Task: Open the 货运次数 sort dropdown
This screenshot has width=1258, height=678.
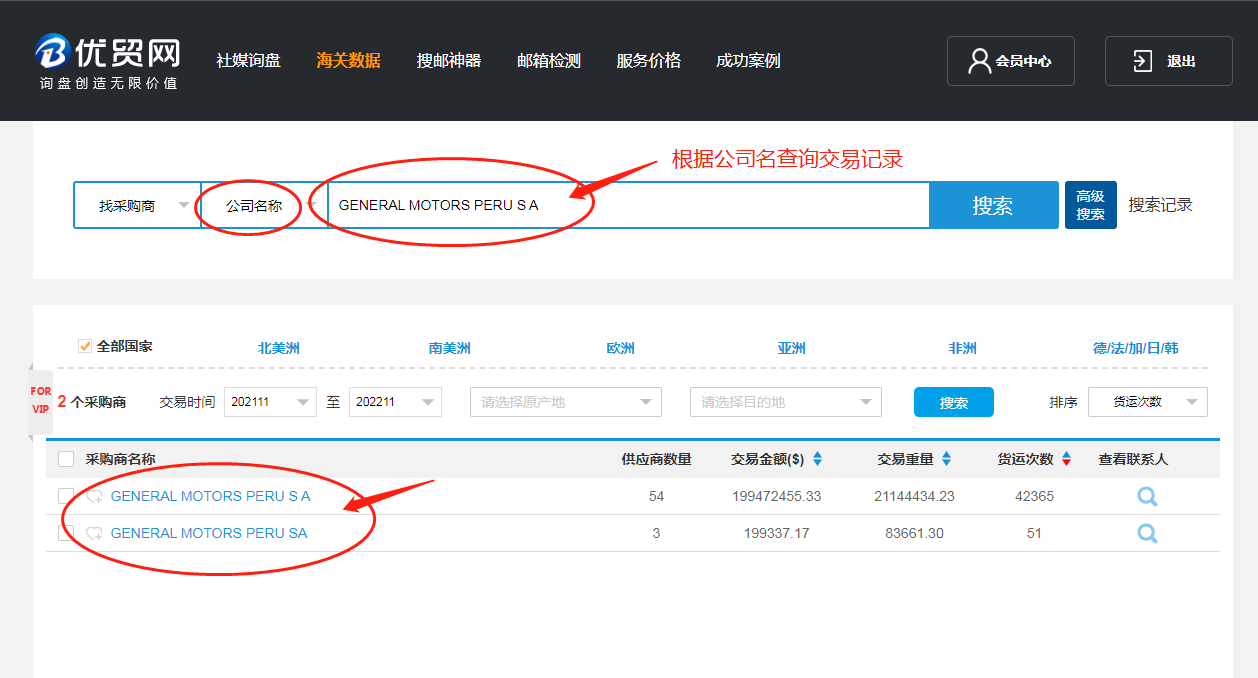Action: click(x=1147, y=402)
